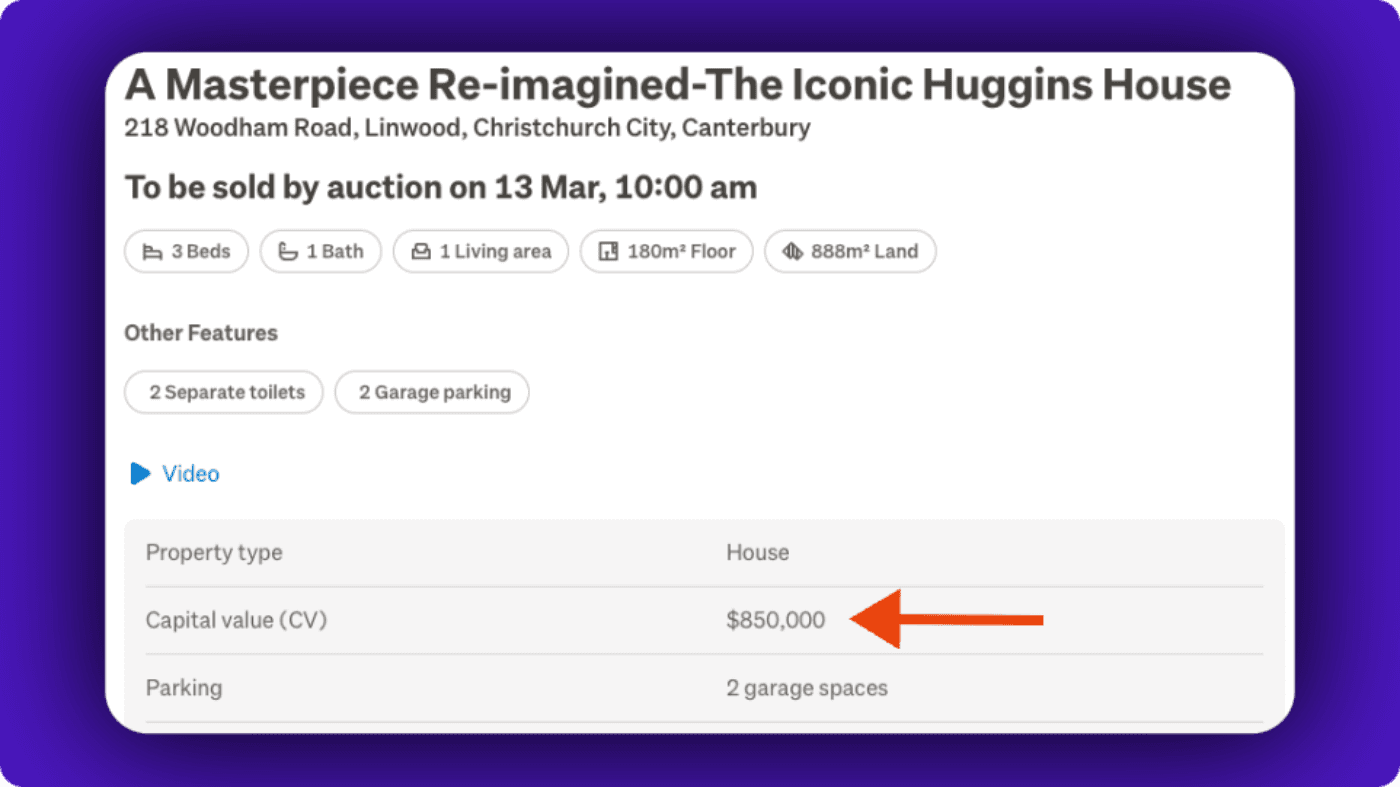The image size is (1400, 787).
Task: Select the 2 Garage parking chip
Action: [432, 392]
